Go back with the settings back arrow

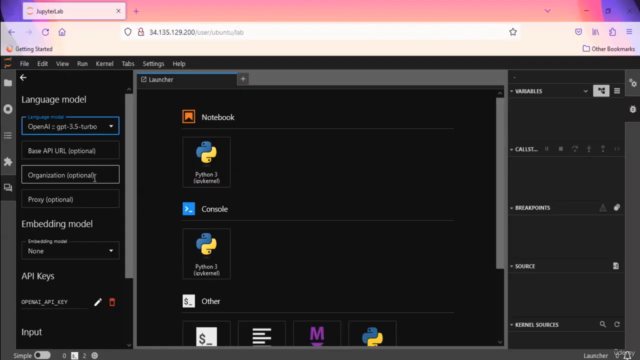[23, 78]
